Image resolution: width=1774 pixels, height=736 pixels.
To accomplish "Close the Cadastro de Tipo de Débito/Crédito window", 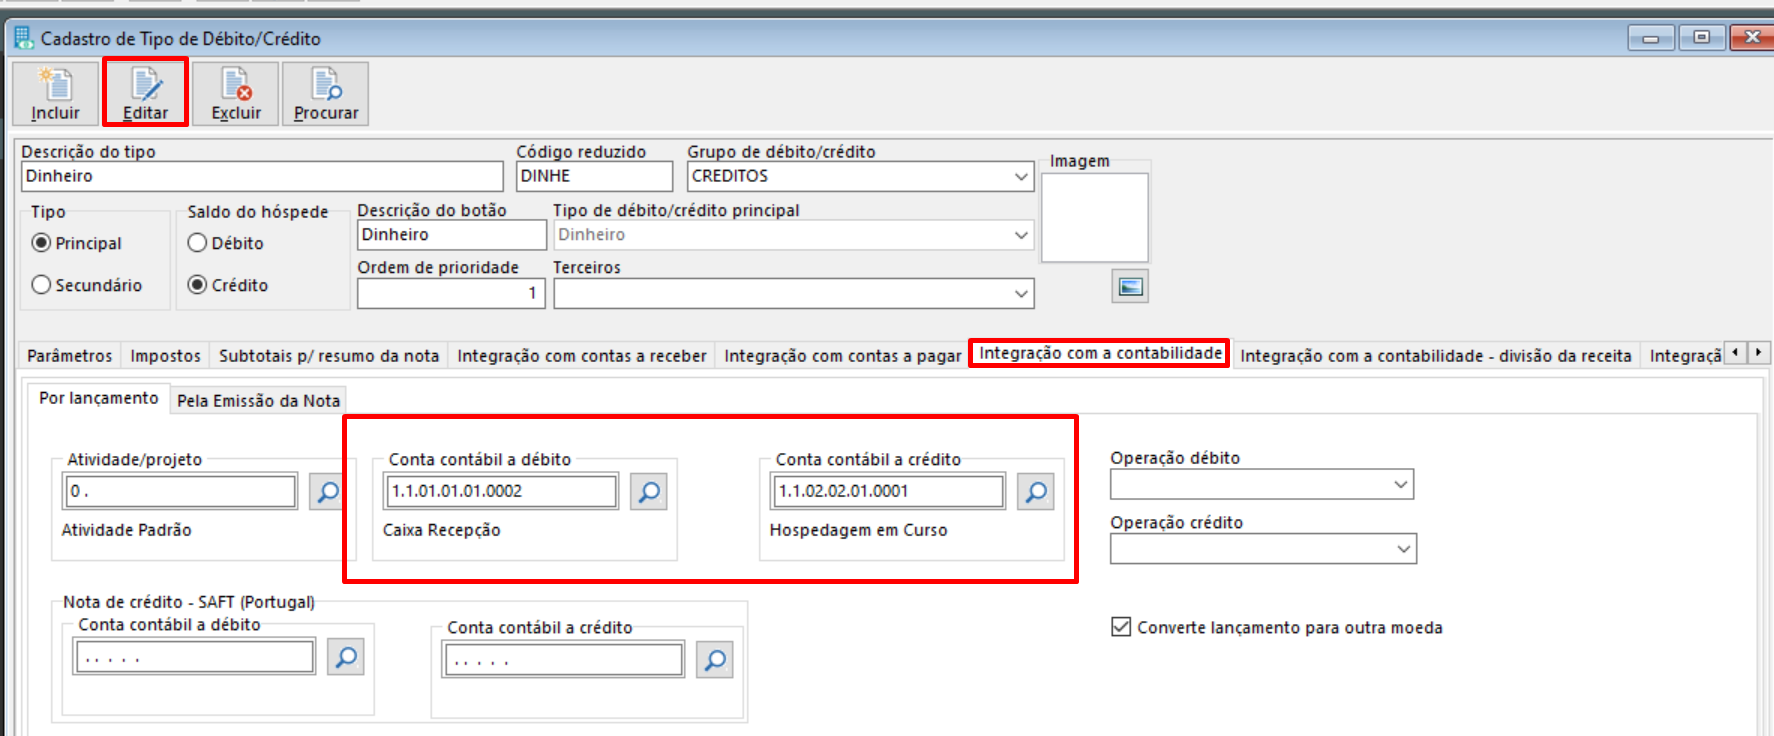I will coord(1751,38).
